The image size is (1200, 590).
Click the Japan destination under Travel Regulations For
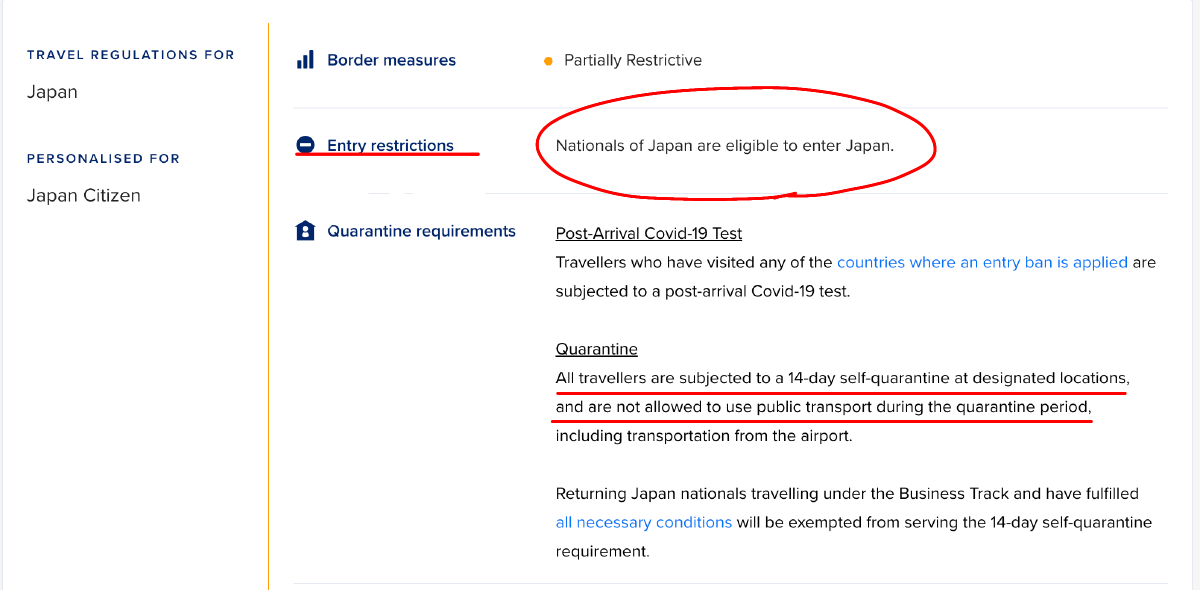click(52, 92)
